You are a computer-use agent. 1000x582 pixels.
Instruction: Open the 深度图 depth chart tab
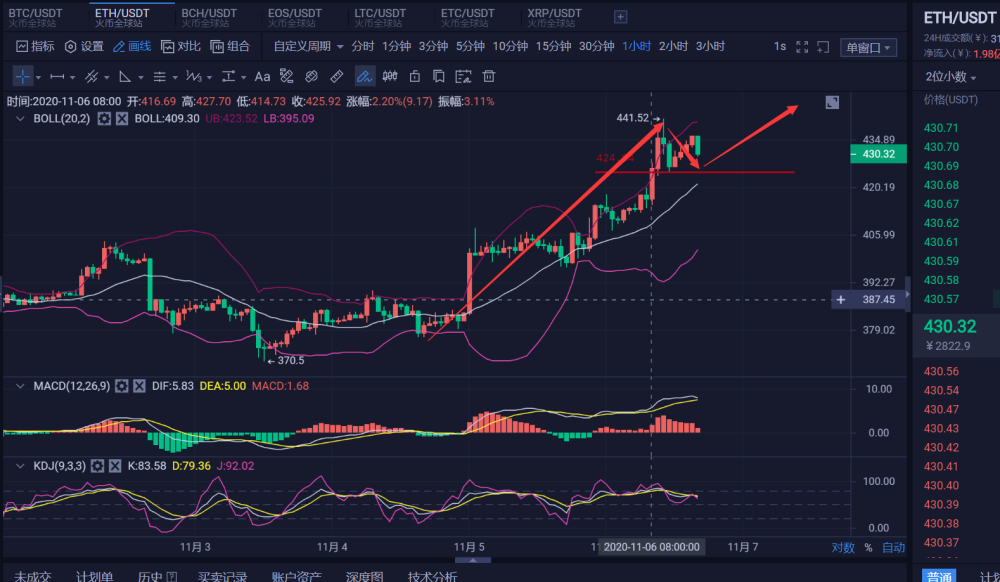click(364, 576)
